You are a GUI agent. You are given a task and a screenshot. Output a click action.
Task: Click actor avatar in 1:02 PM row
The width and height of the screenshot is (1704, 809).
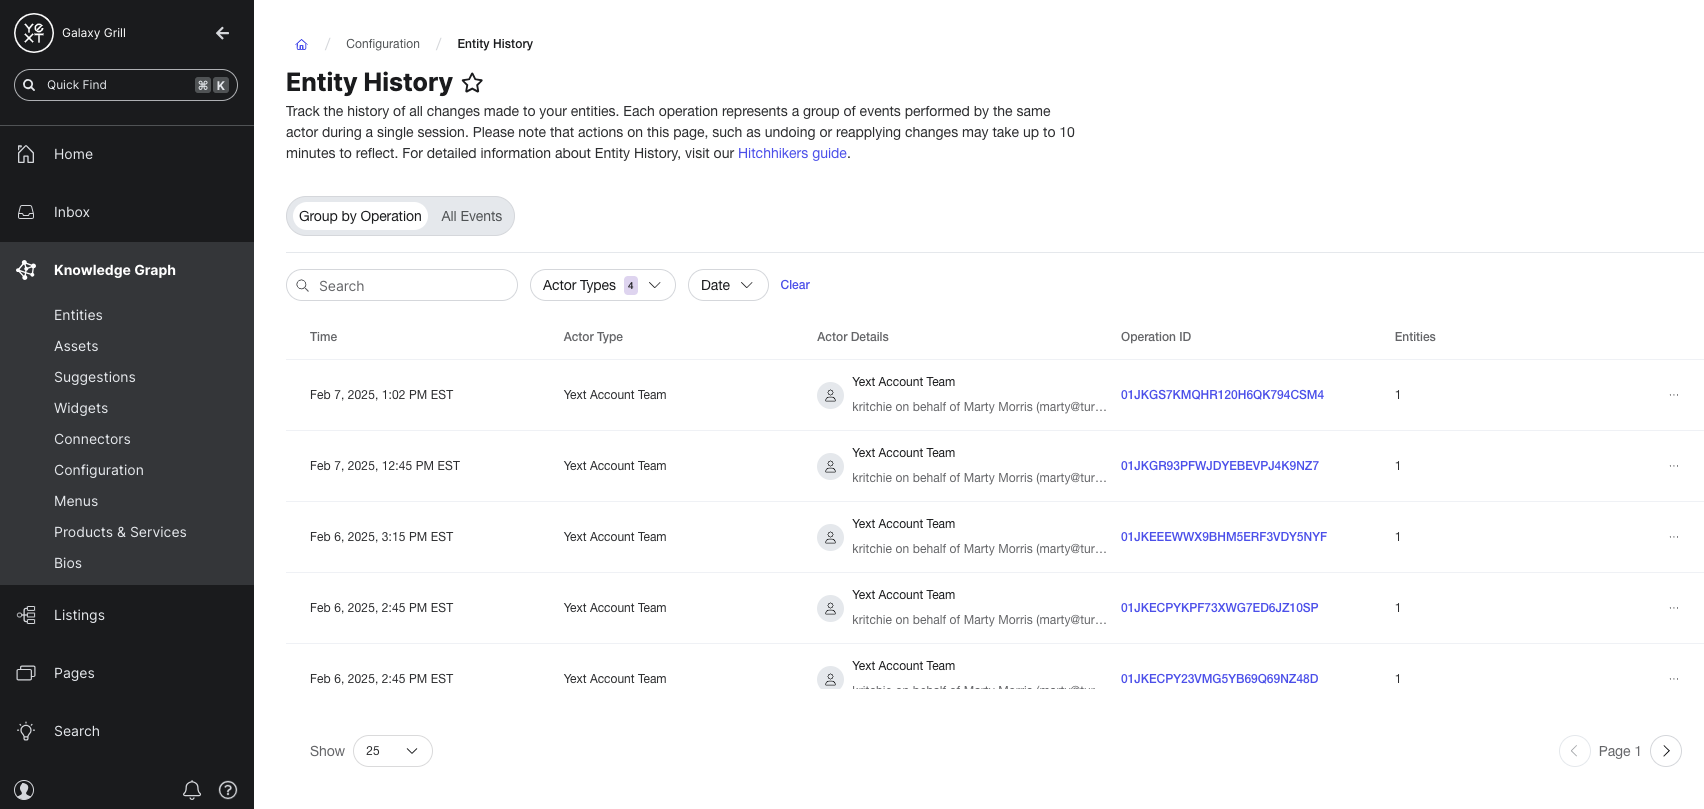point(830,395)
